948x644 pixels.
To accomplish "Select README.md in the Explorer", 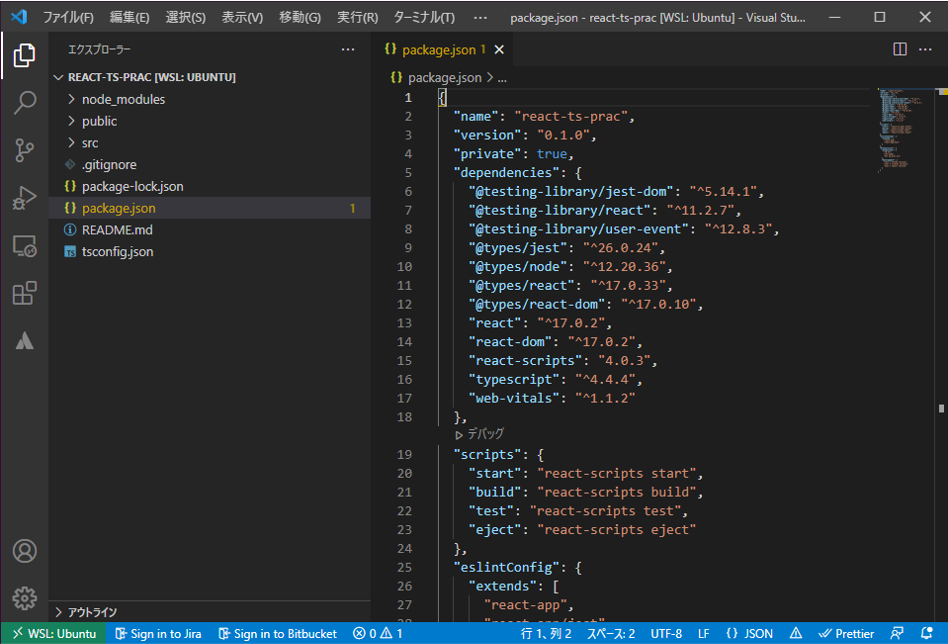I will point(116,229).
